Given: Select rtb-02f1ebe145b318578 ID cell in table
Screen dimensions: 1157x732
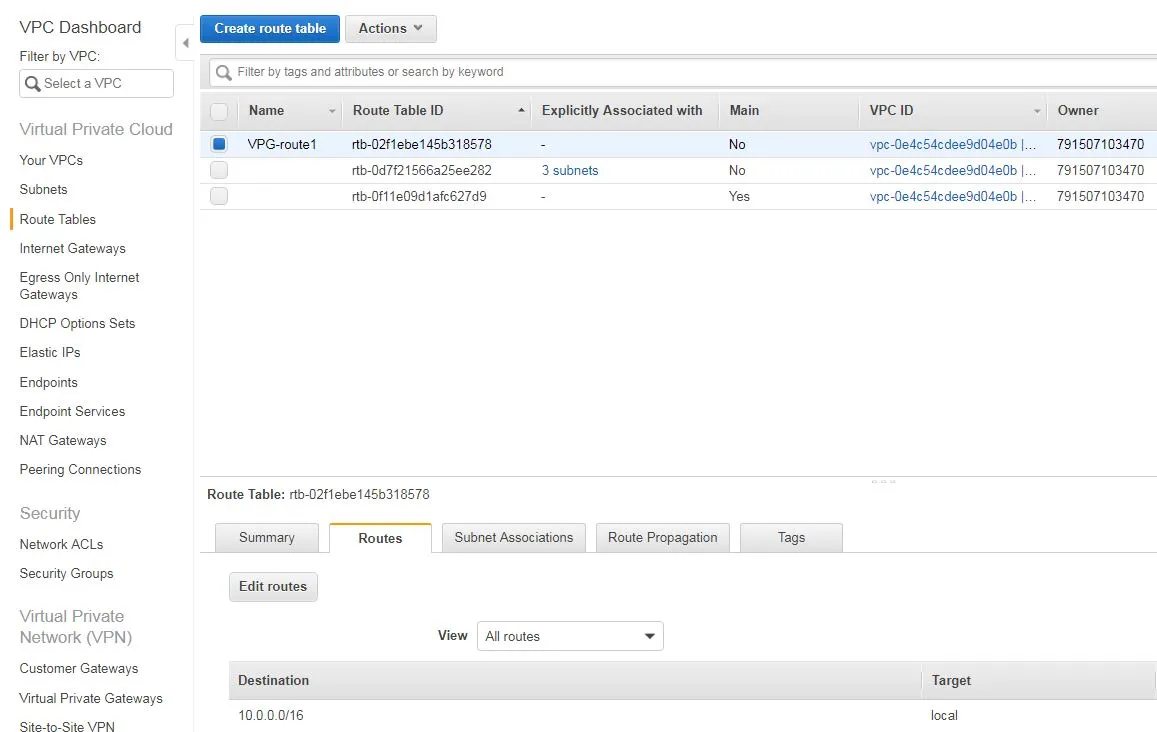Looking at the screenshot, I should point(422,144).
